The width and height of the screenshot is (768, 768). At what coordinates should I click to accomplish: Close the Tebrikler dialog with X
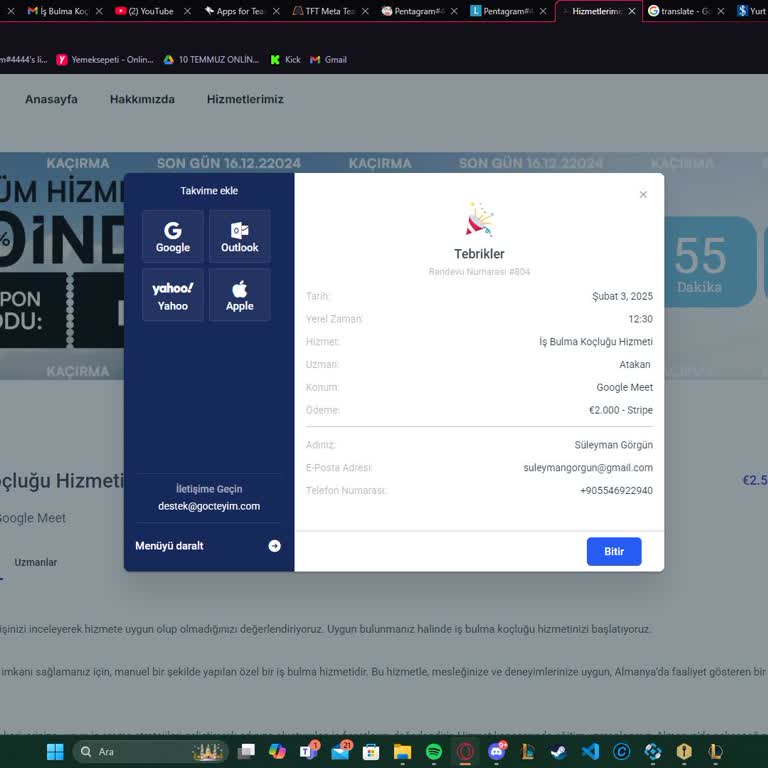pos(643,194)
